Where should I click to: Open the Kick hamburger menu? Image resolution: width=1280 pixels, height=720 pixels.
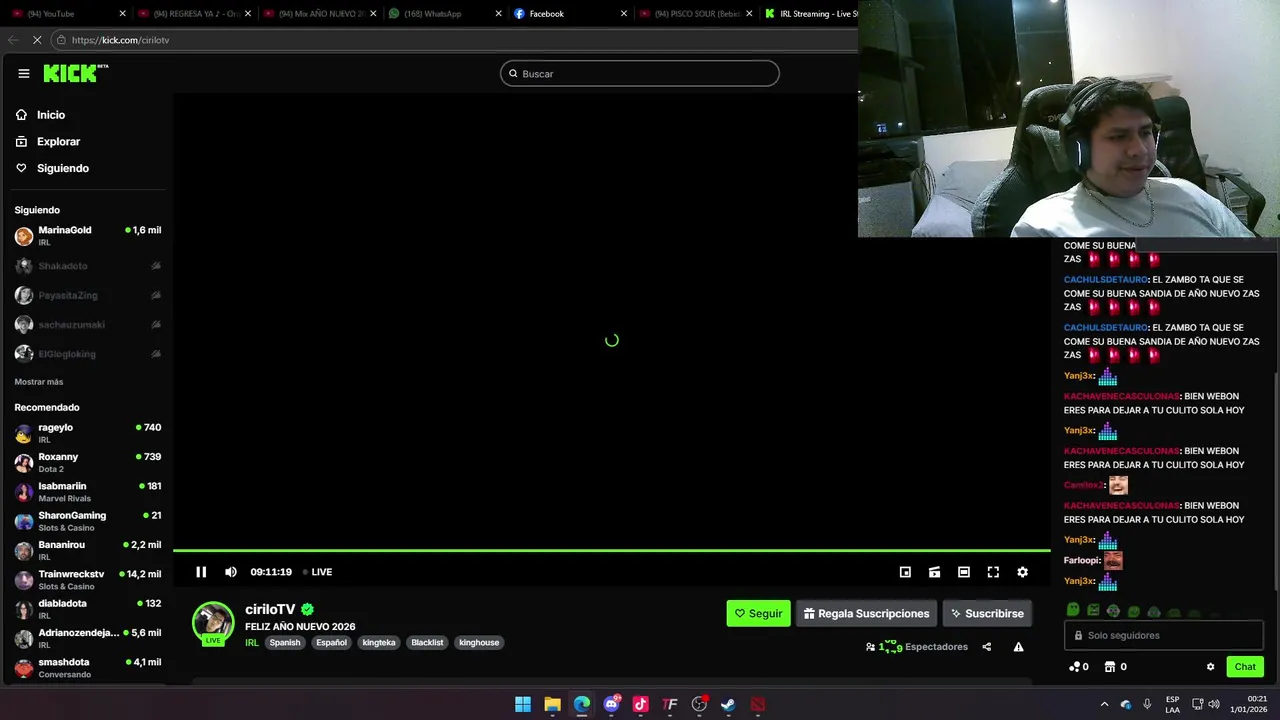coord(23,73)
